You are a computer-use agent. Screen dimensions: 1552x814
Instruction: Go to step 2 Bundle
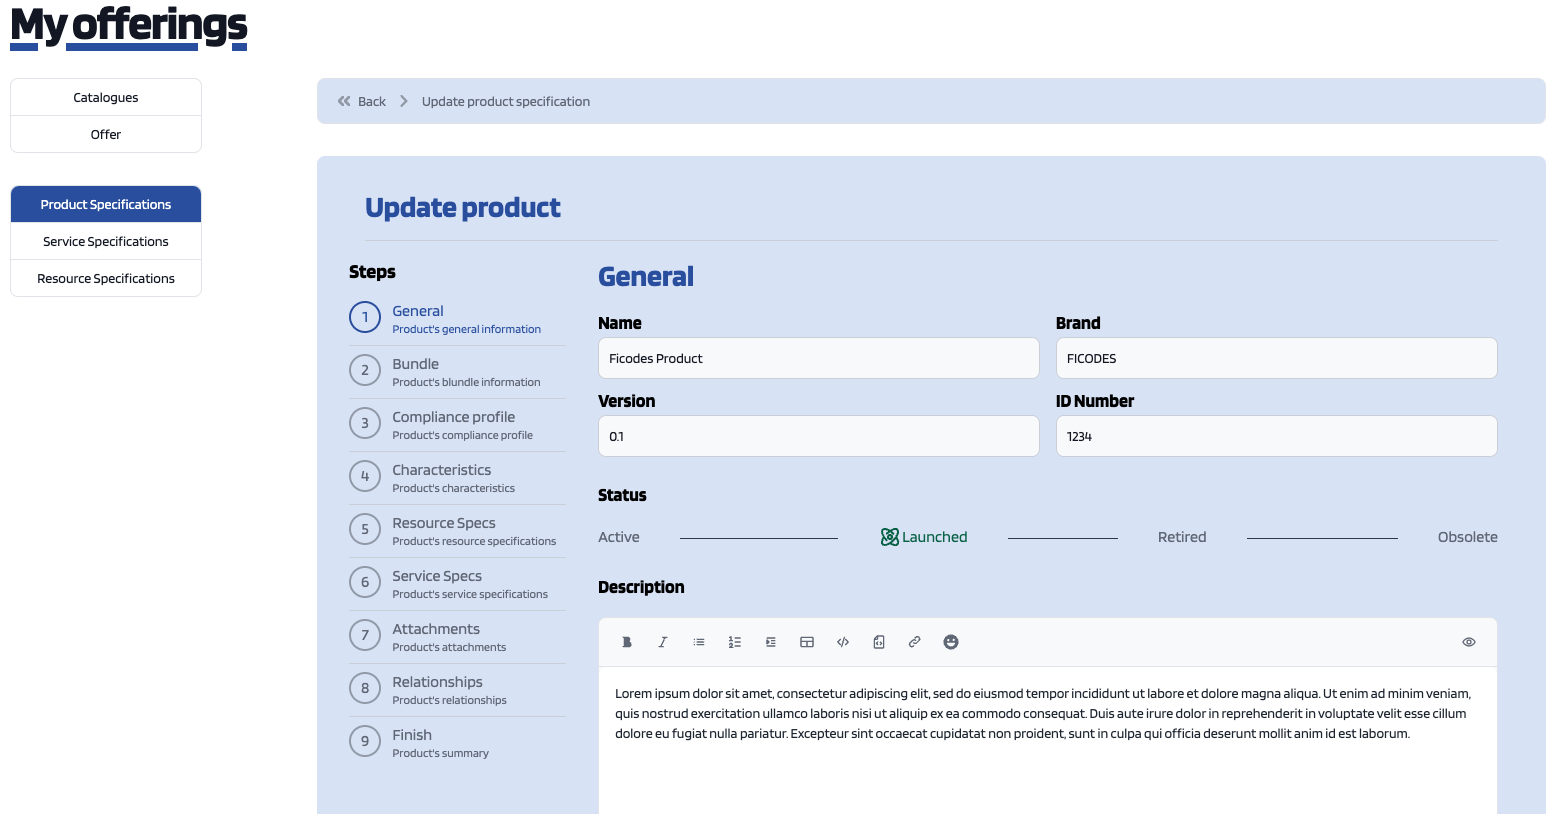[457, 371]
